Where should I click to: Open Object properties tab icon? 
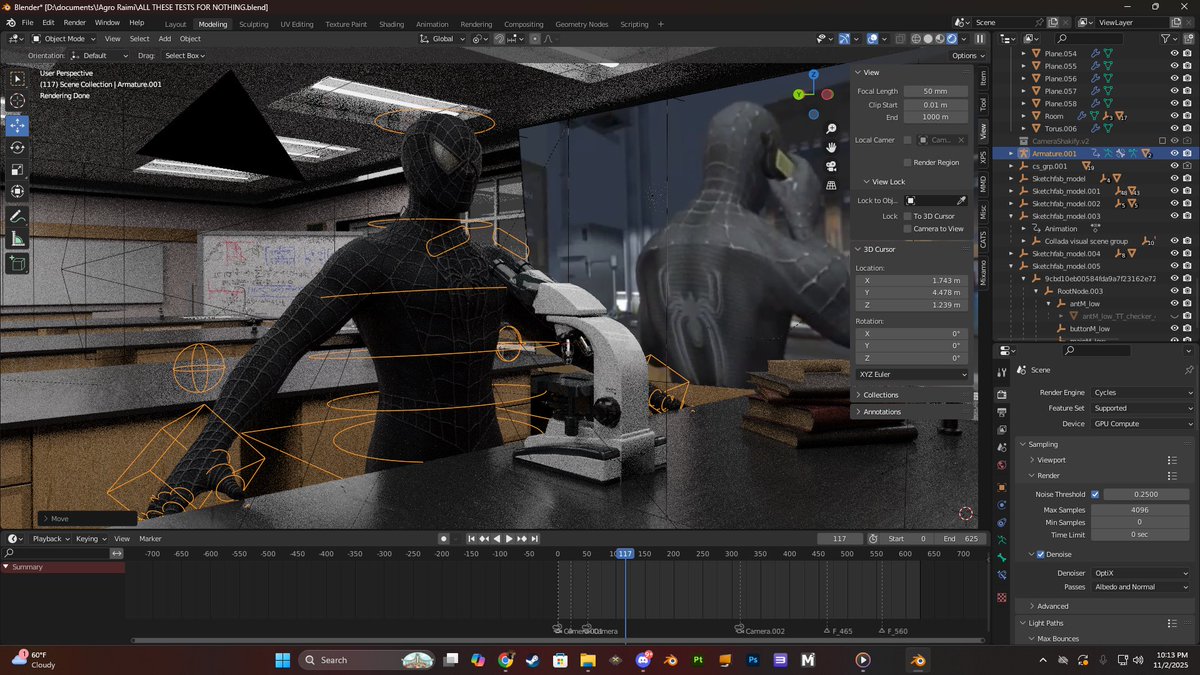1002,487
